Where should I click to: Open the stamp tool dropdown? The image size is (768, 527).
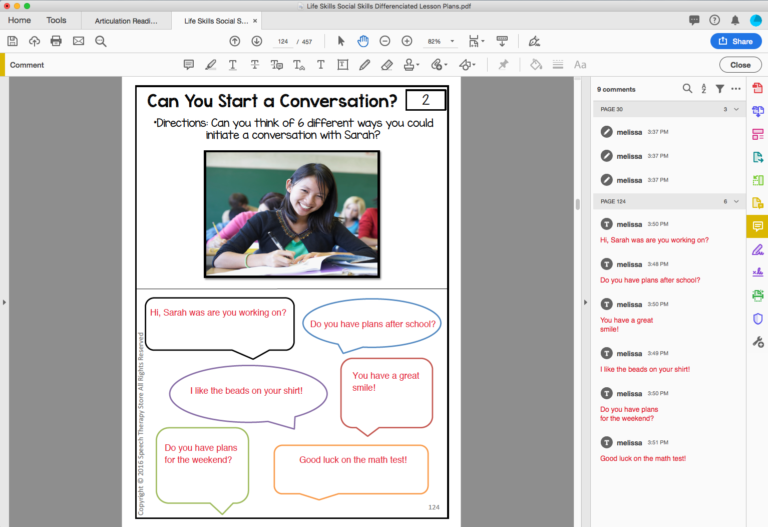(411, 65)
